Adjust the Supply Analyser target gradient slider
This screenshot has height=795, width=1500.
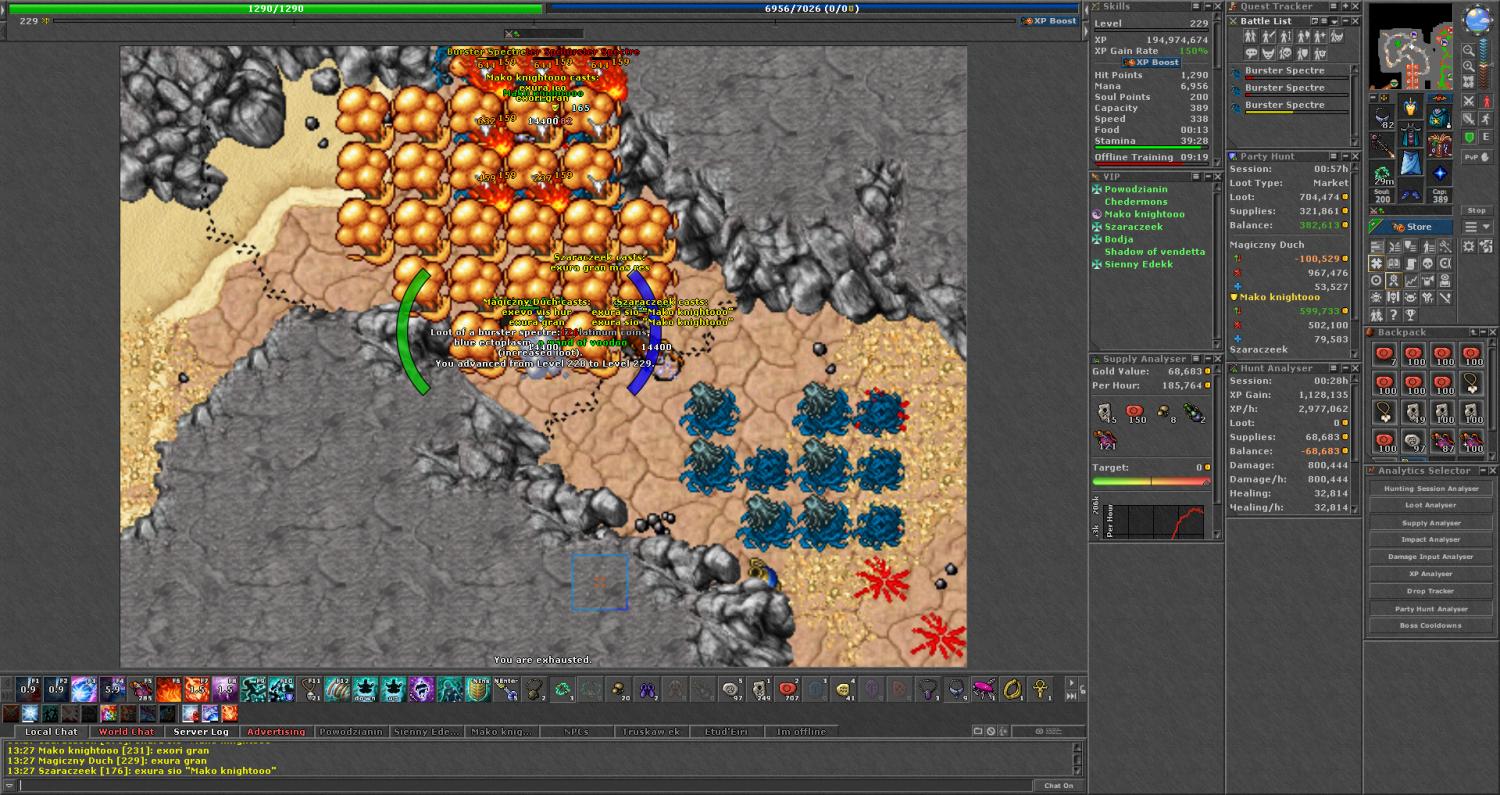click(1151, 481)
